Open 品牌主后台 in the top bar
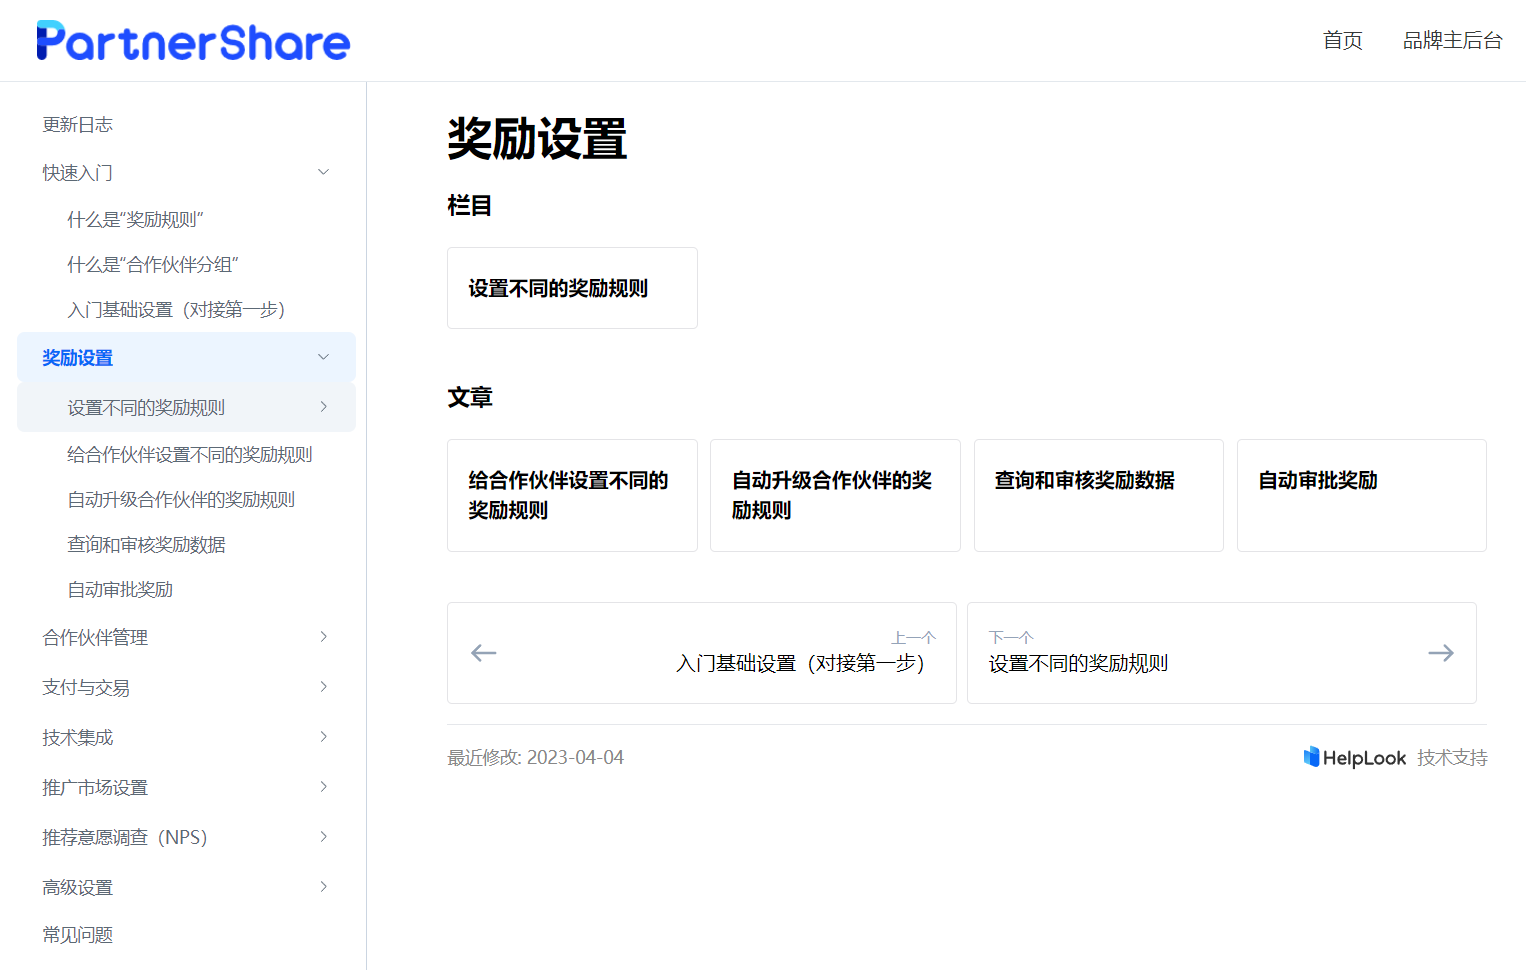 1452,41
